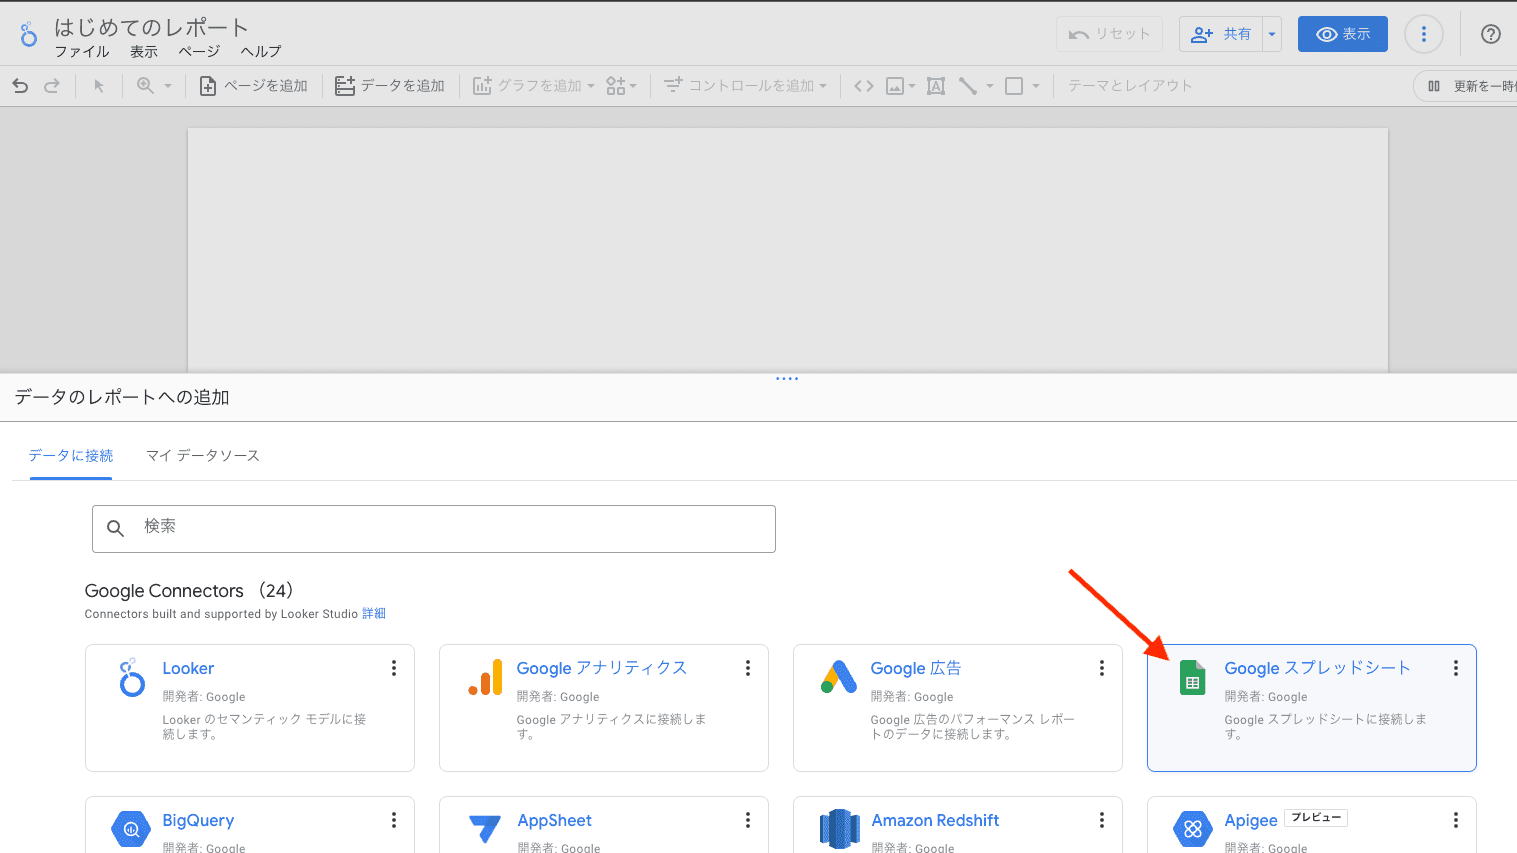
Task: Click the embed URL code icon
Action: click(864, 86)
